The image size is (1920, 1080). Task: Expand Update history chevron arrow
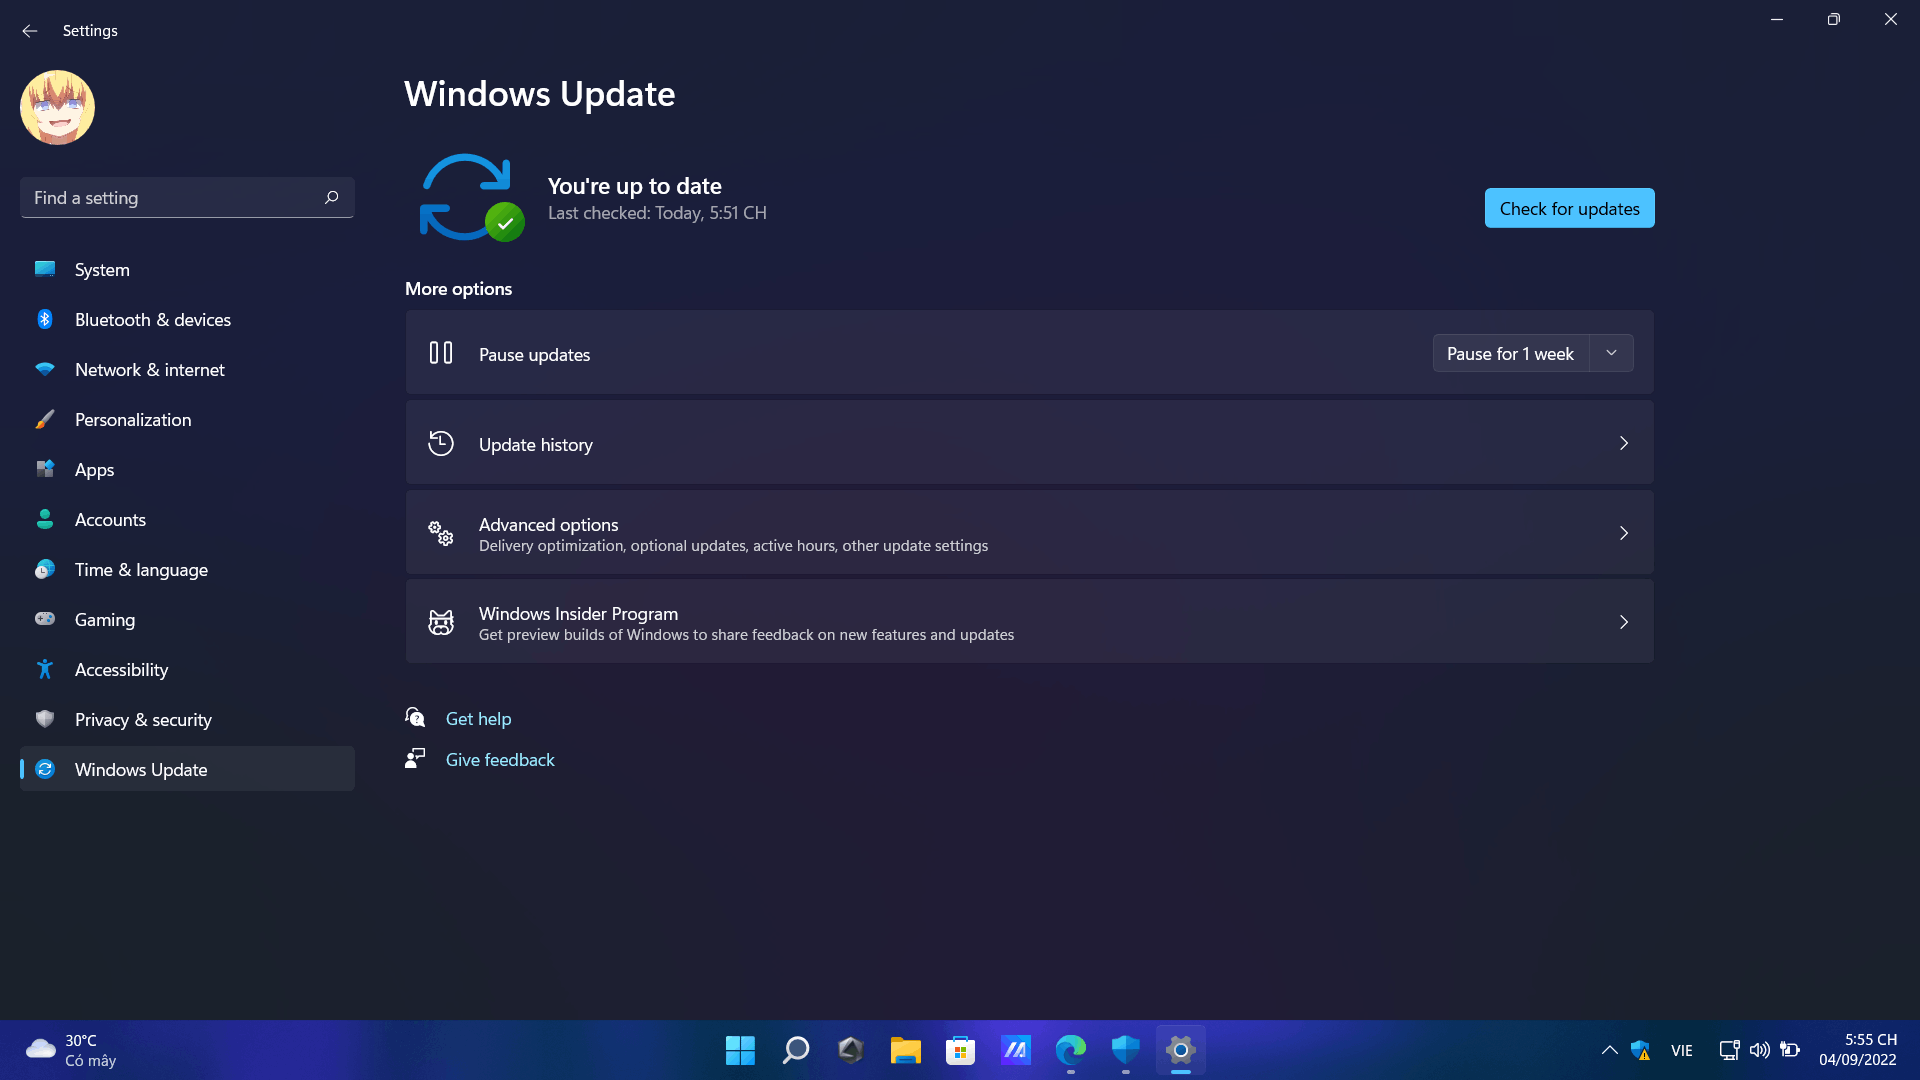(1623, 443)
